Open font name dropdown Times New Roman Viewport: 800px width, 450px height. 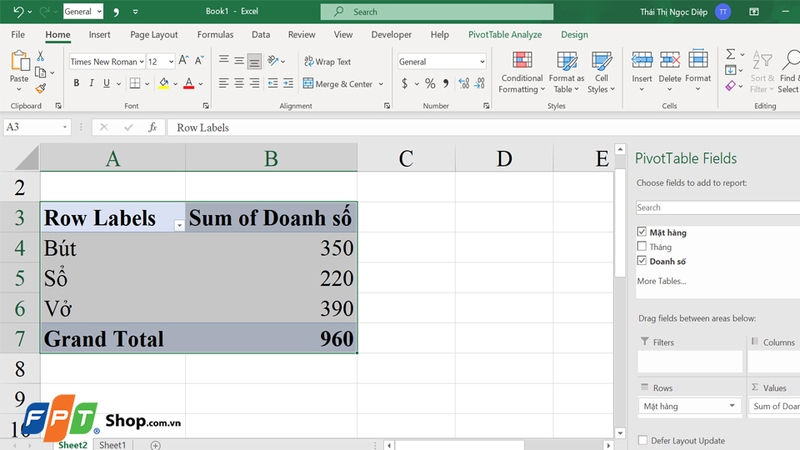click(141, 62)
